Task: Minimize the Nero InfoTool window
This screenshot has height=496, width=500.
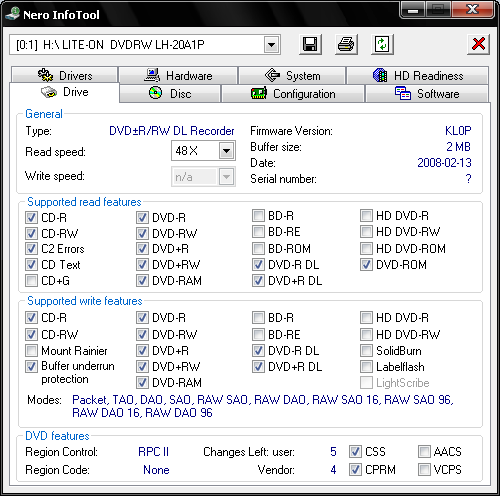Action: 413,10
